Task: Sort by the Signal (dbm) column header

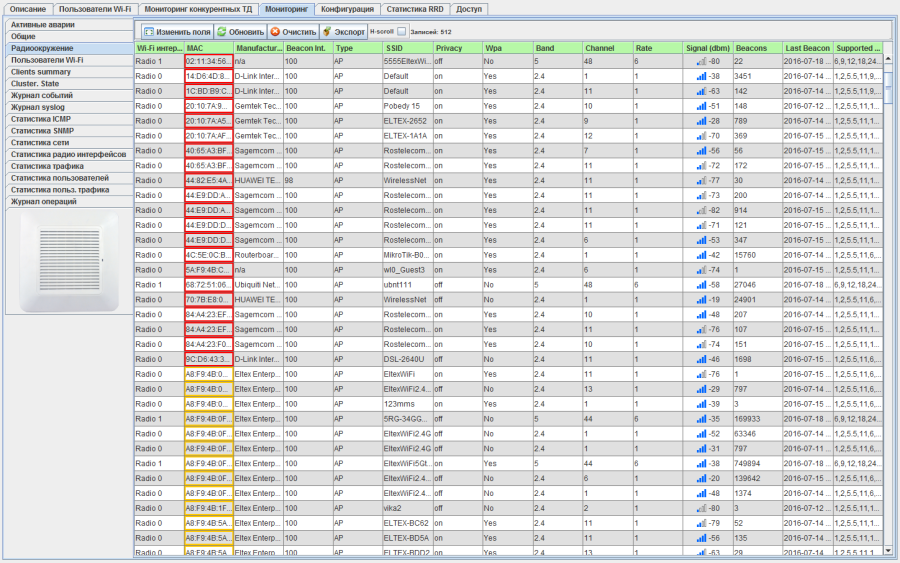Action: click(707, 48)
